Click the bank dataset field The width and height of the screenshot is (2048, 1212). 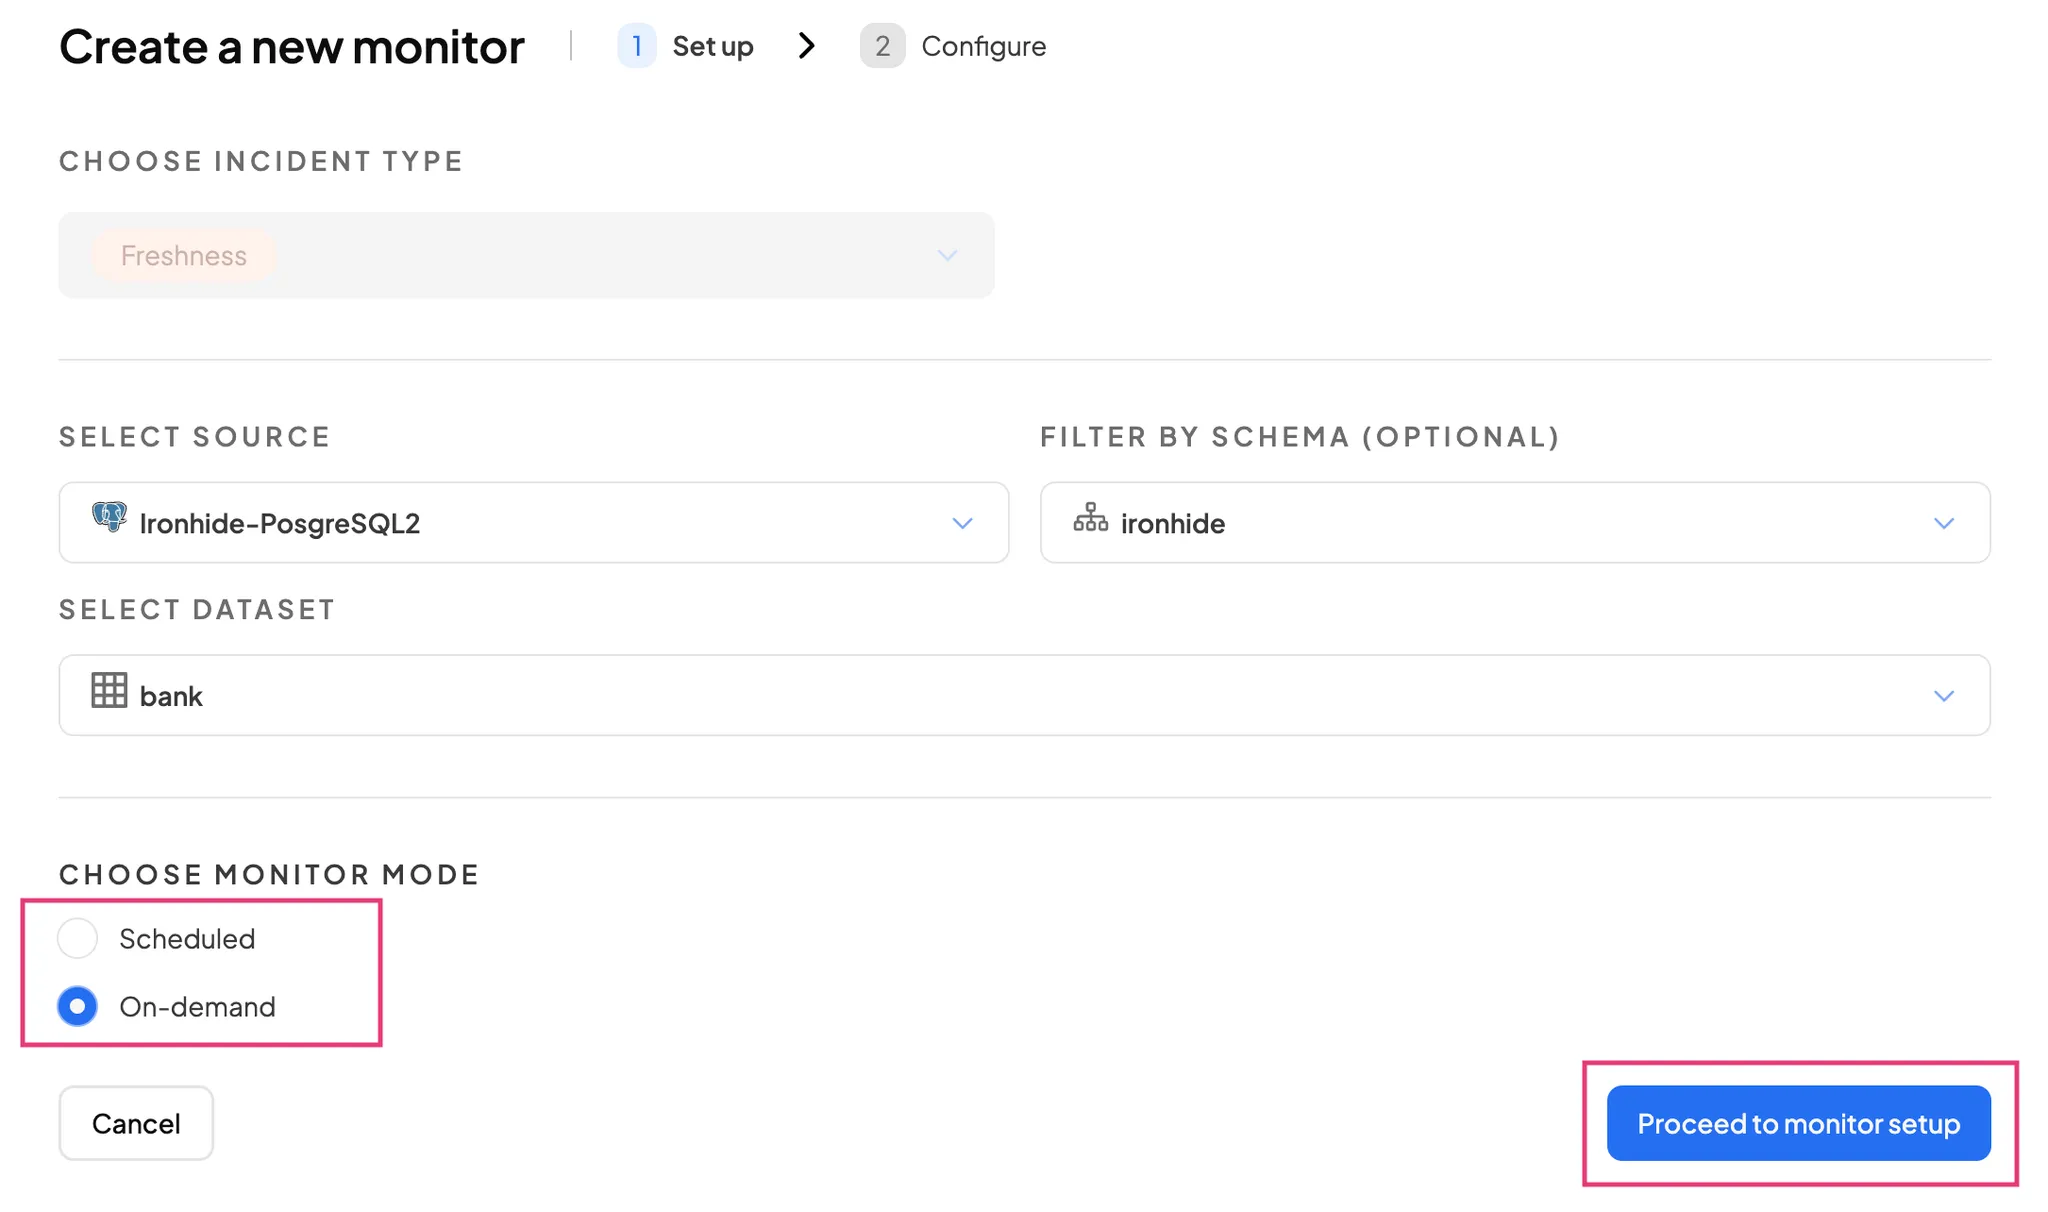pyautogui.click(x=1000, y=696)
